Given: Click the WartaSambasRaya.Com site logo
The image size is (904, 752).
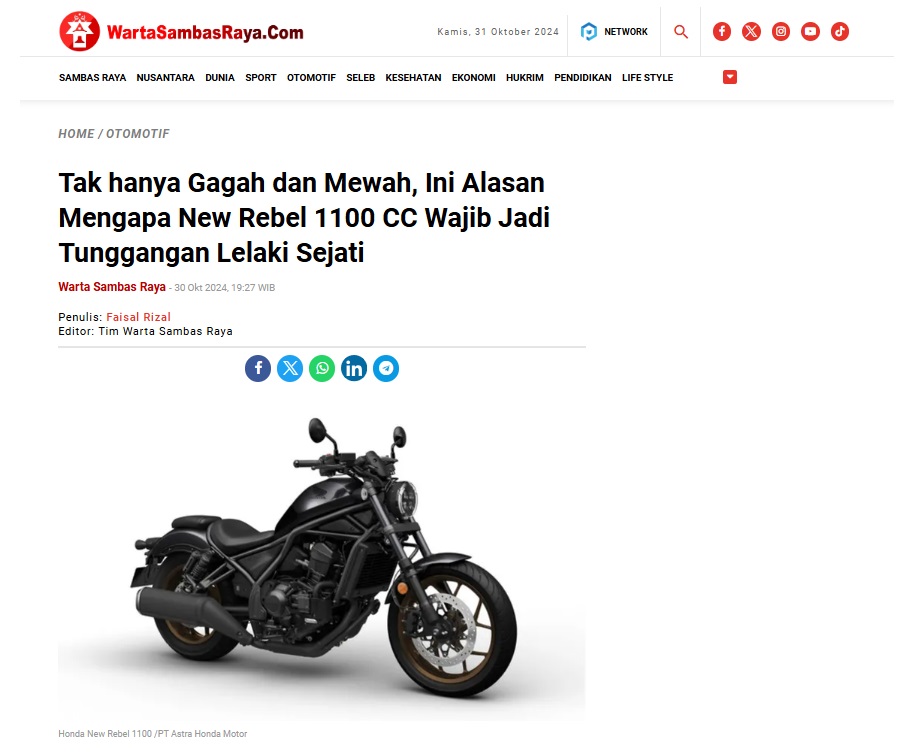Looking at the screenshot, I should [181, 31].
